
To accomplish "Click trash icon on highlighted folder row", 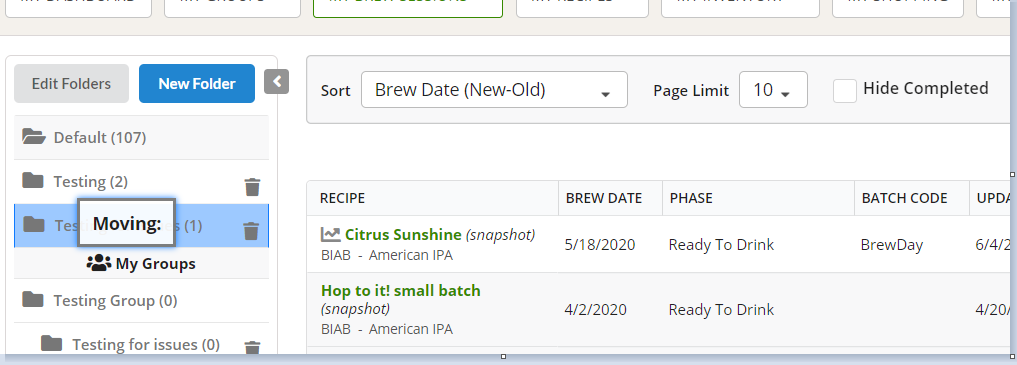I will (x=251, y=231).
